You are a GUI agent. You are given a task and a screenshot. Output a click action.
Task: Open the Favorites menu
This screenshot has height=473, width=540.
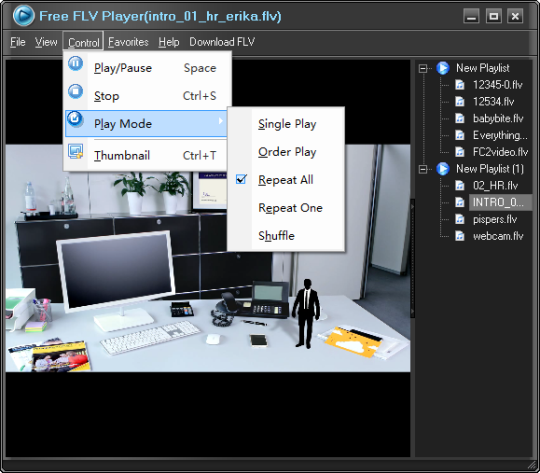click(x=128, y=42)
